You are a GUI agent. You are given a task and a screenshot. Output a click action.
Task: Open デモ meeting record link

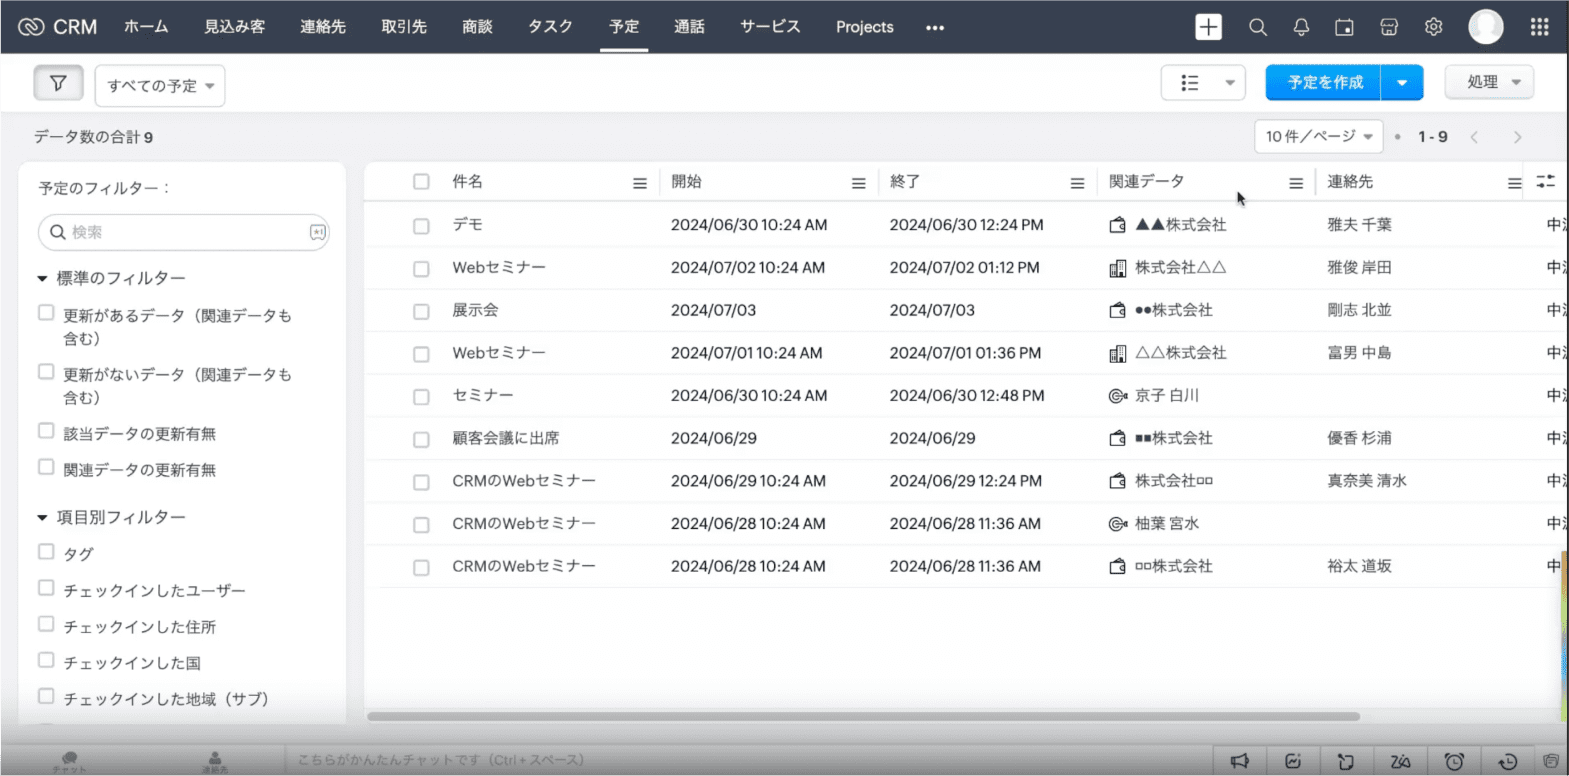467,225
